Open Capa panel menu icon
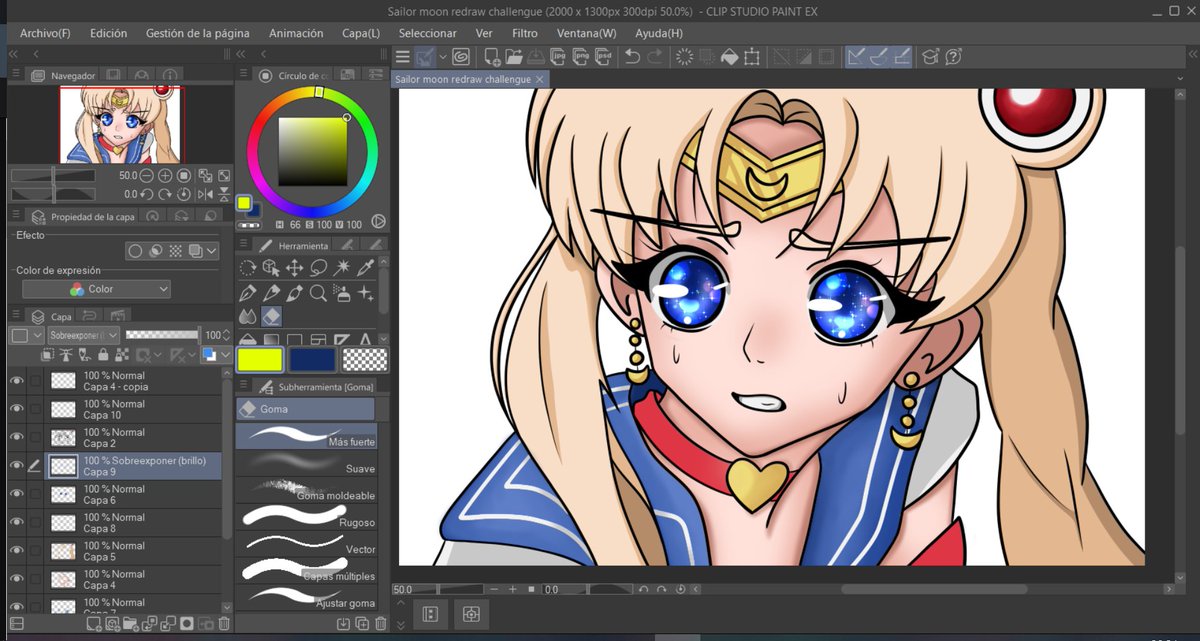 click(x=16, y=315)
